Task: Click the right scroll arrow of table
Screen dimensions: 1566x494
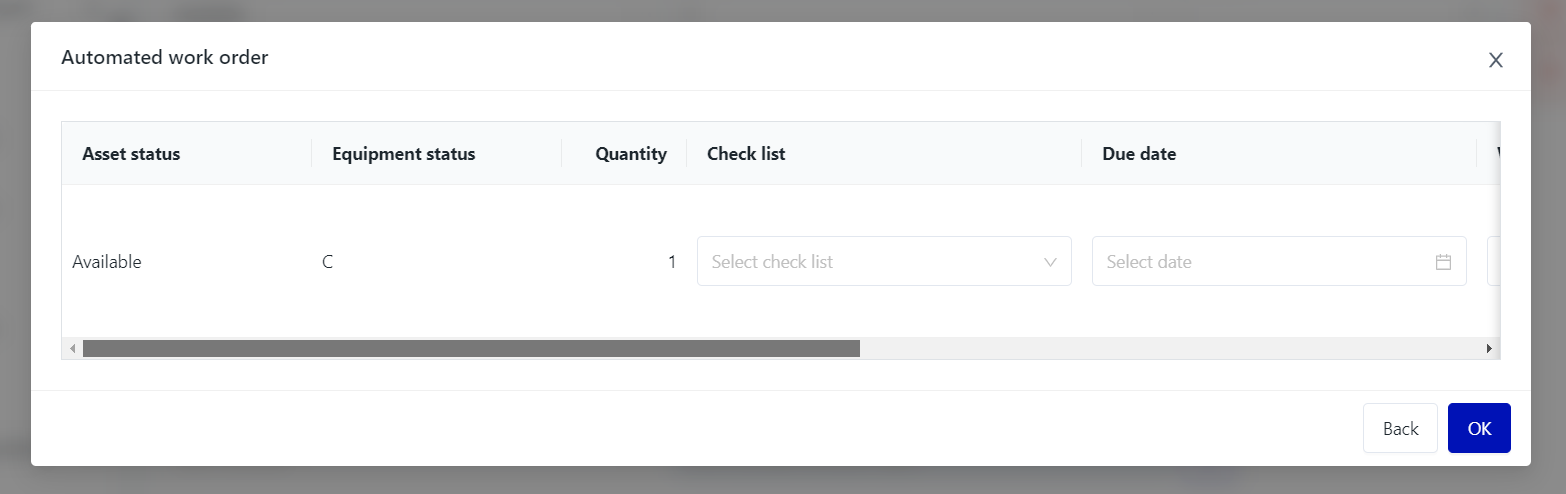Action: pos(1489,349)
